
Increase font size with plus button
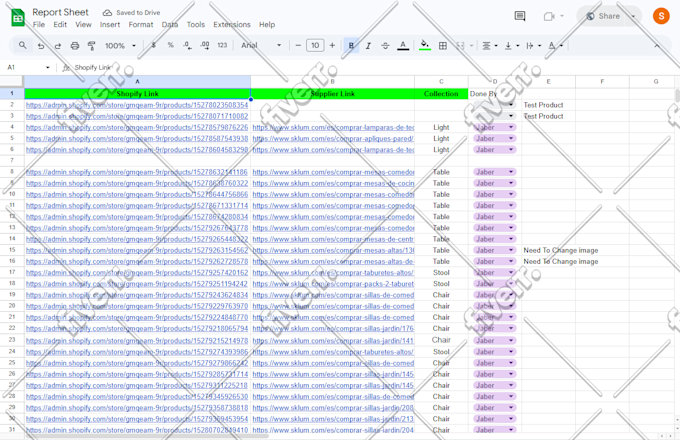pos(332,45)
